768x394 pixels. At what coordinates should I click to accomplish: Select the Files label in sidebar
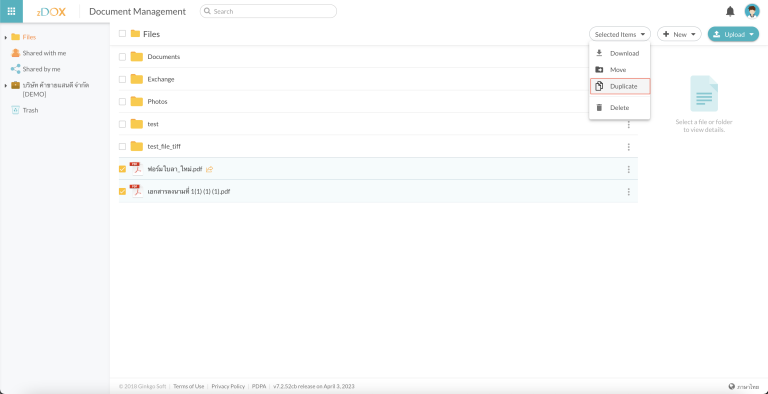point(29,37)
